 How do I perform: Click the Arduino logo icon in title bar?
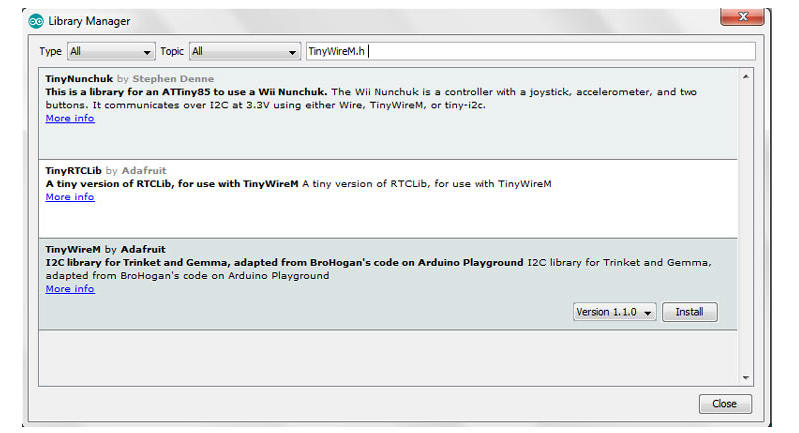pos(36,21)
